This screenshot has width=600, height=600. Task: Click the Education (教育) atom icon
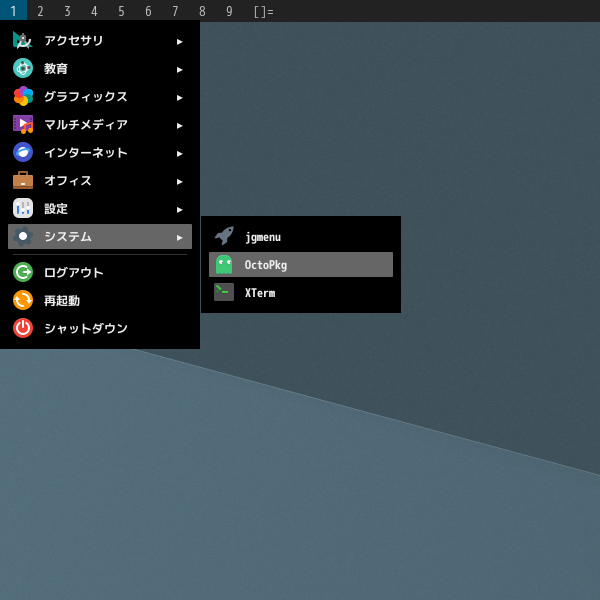(23, 68)
